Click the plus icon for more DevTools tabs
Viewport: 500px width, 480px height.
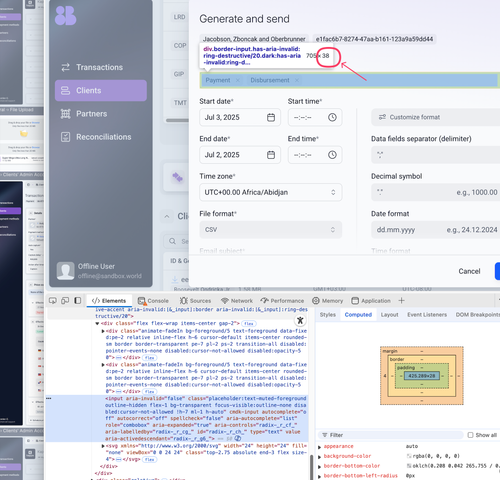[402, 301]
